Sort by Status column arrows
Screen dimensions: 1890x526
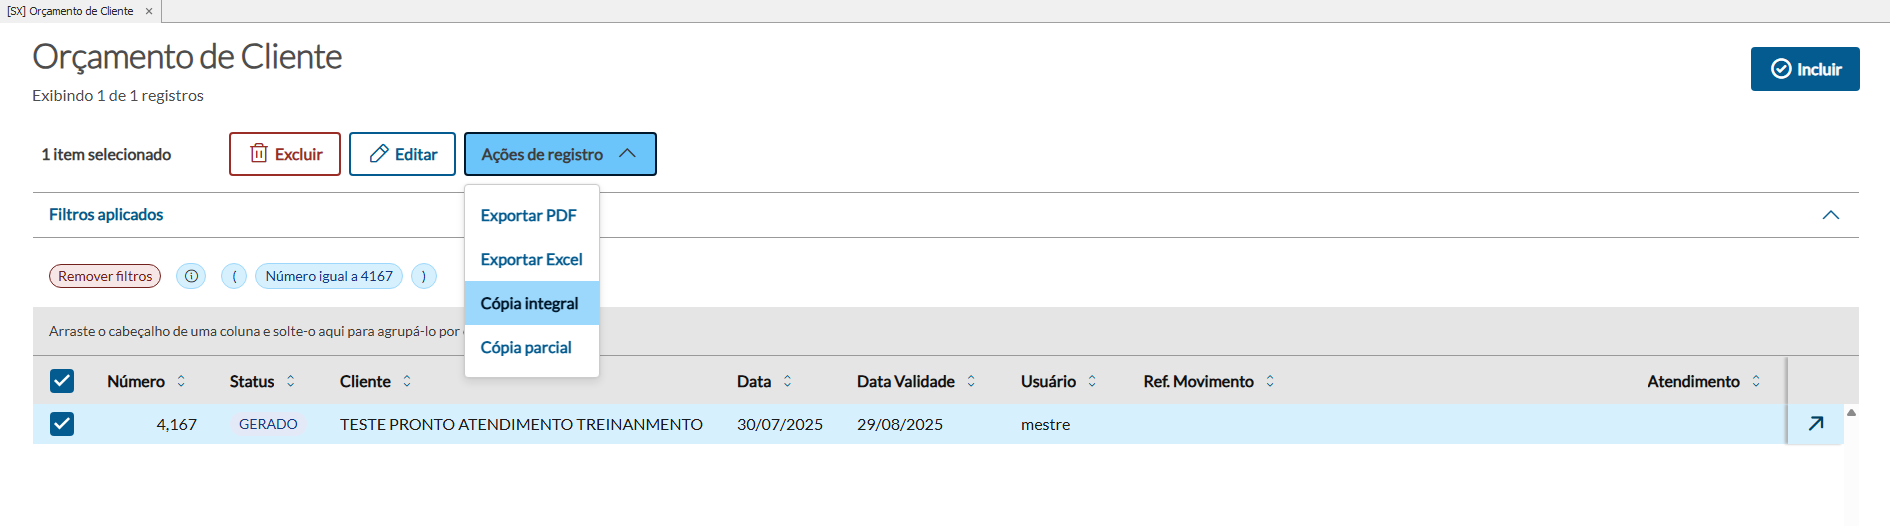[x=291, y=381]
